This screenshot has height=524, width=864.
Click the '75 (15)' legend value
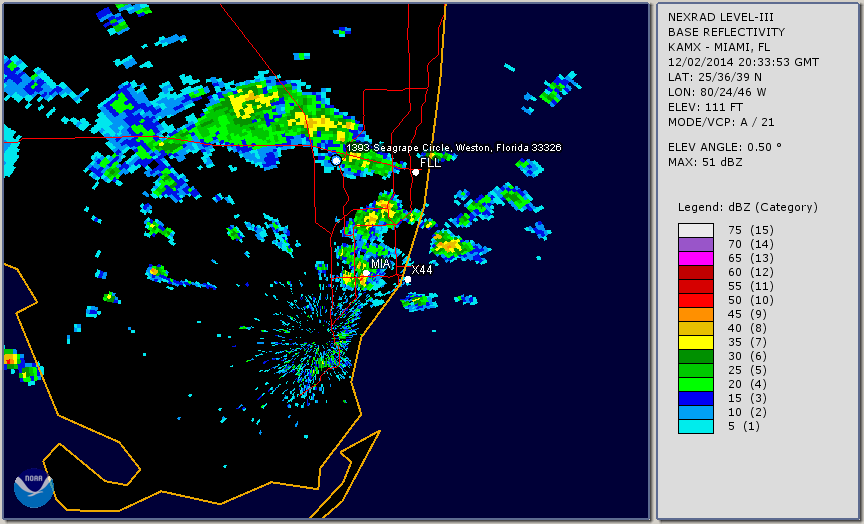(x=751, y=230)
